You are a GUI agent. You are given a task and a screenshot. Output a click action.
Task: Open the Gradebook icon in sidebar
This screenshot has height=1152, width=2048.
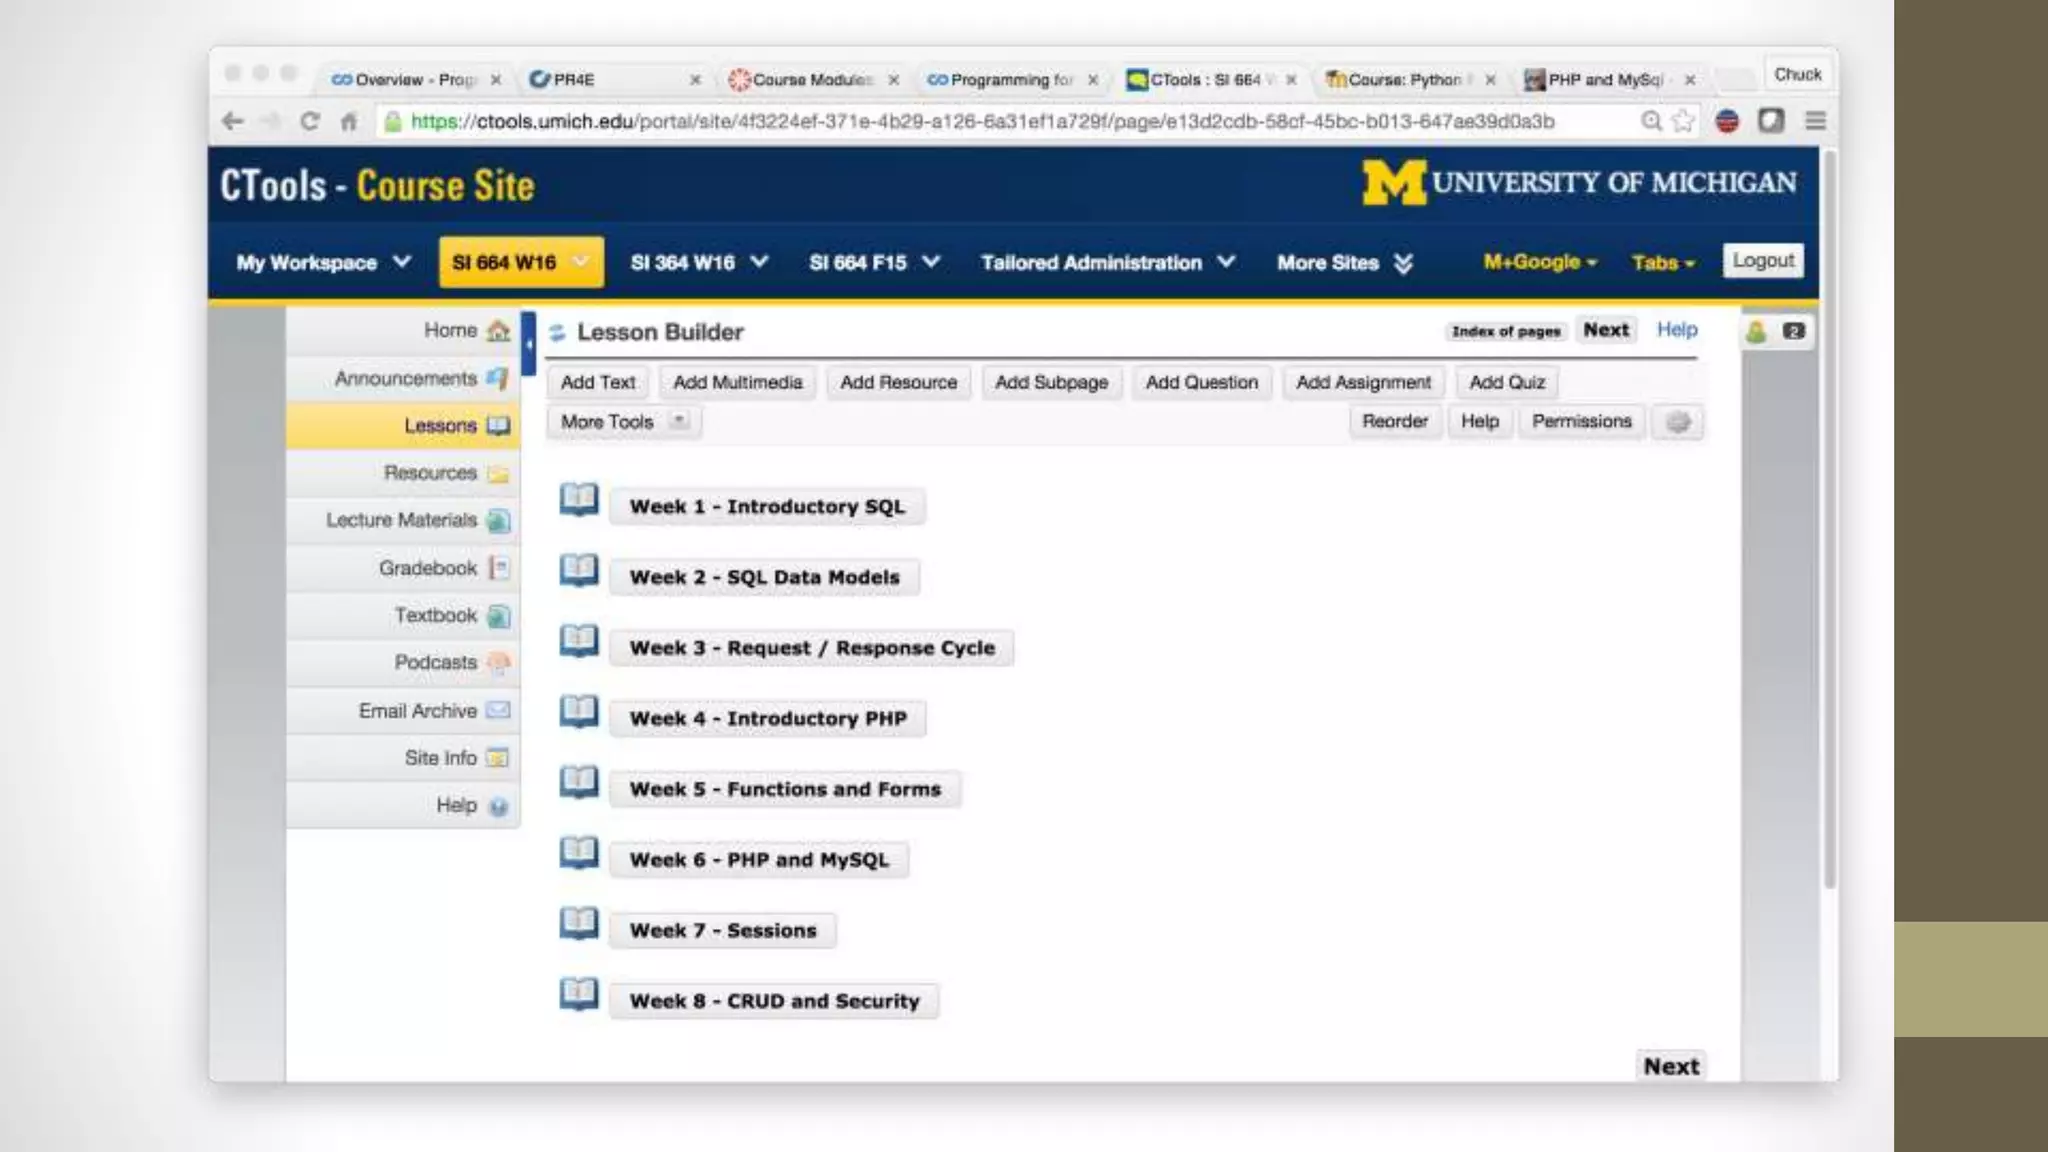pos(498,568)
